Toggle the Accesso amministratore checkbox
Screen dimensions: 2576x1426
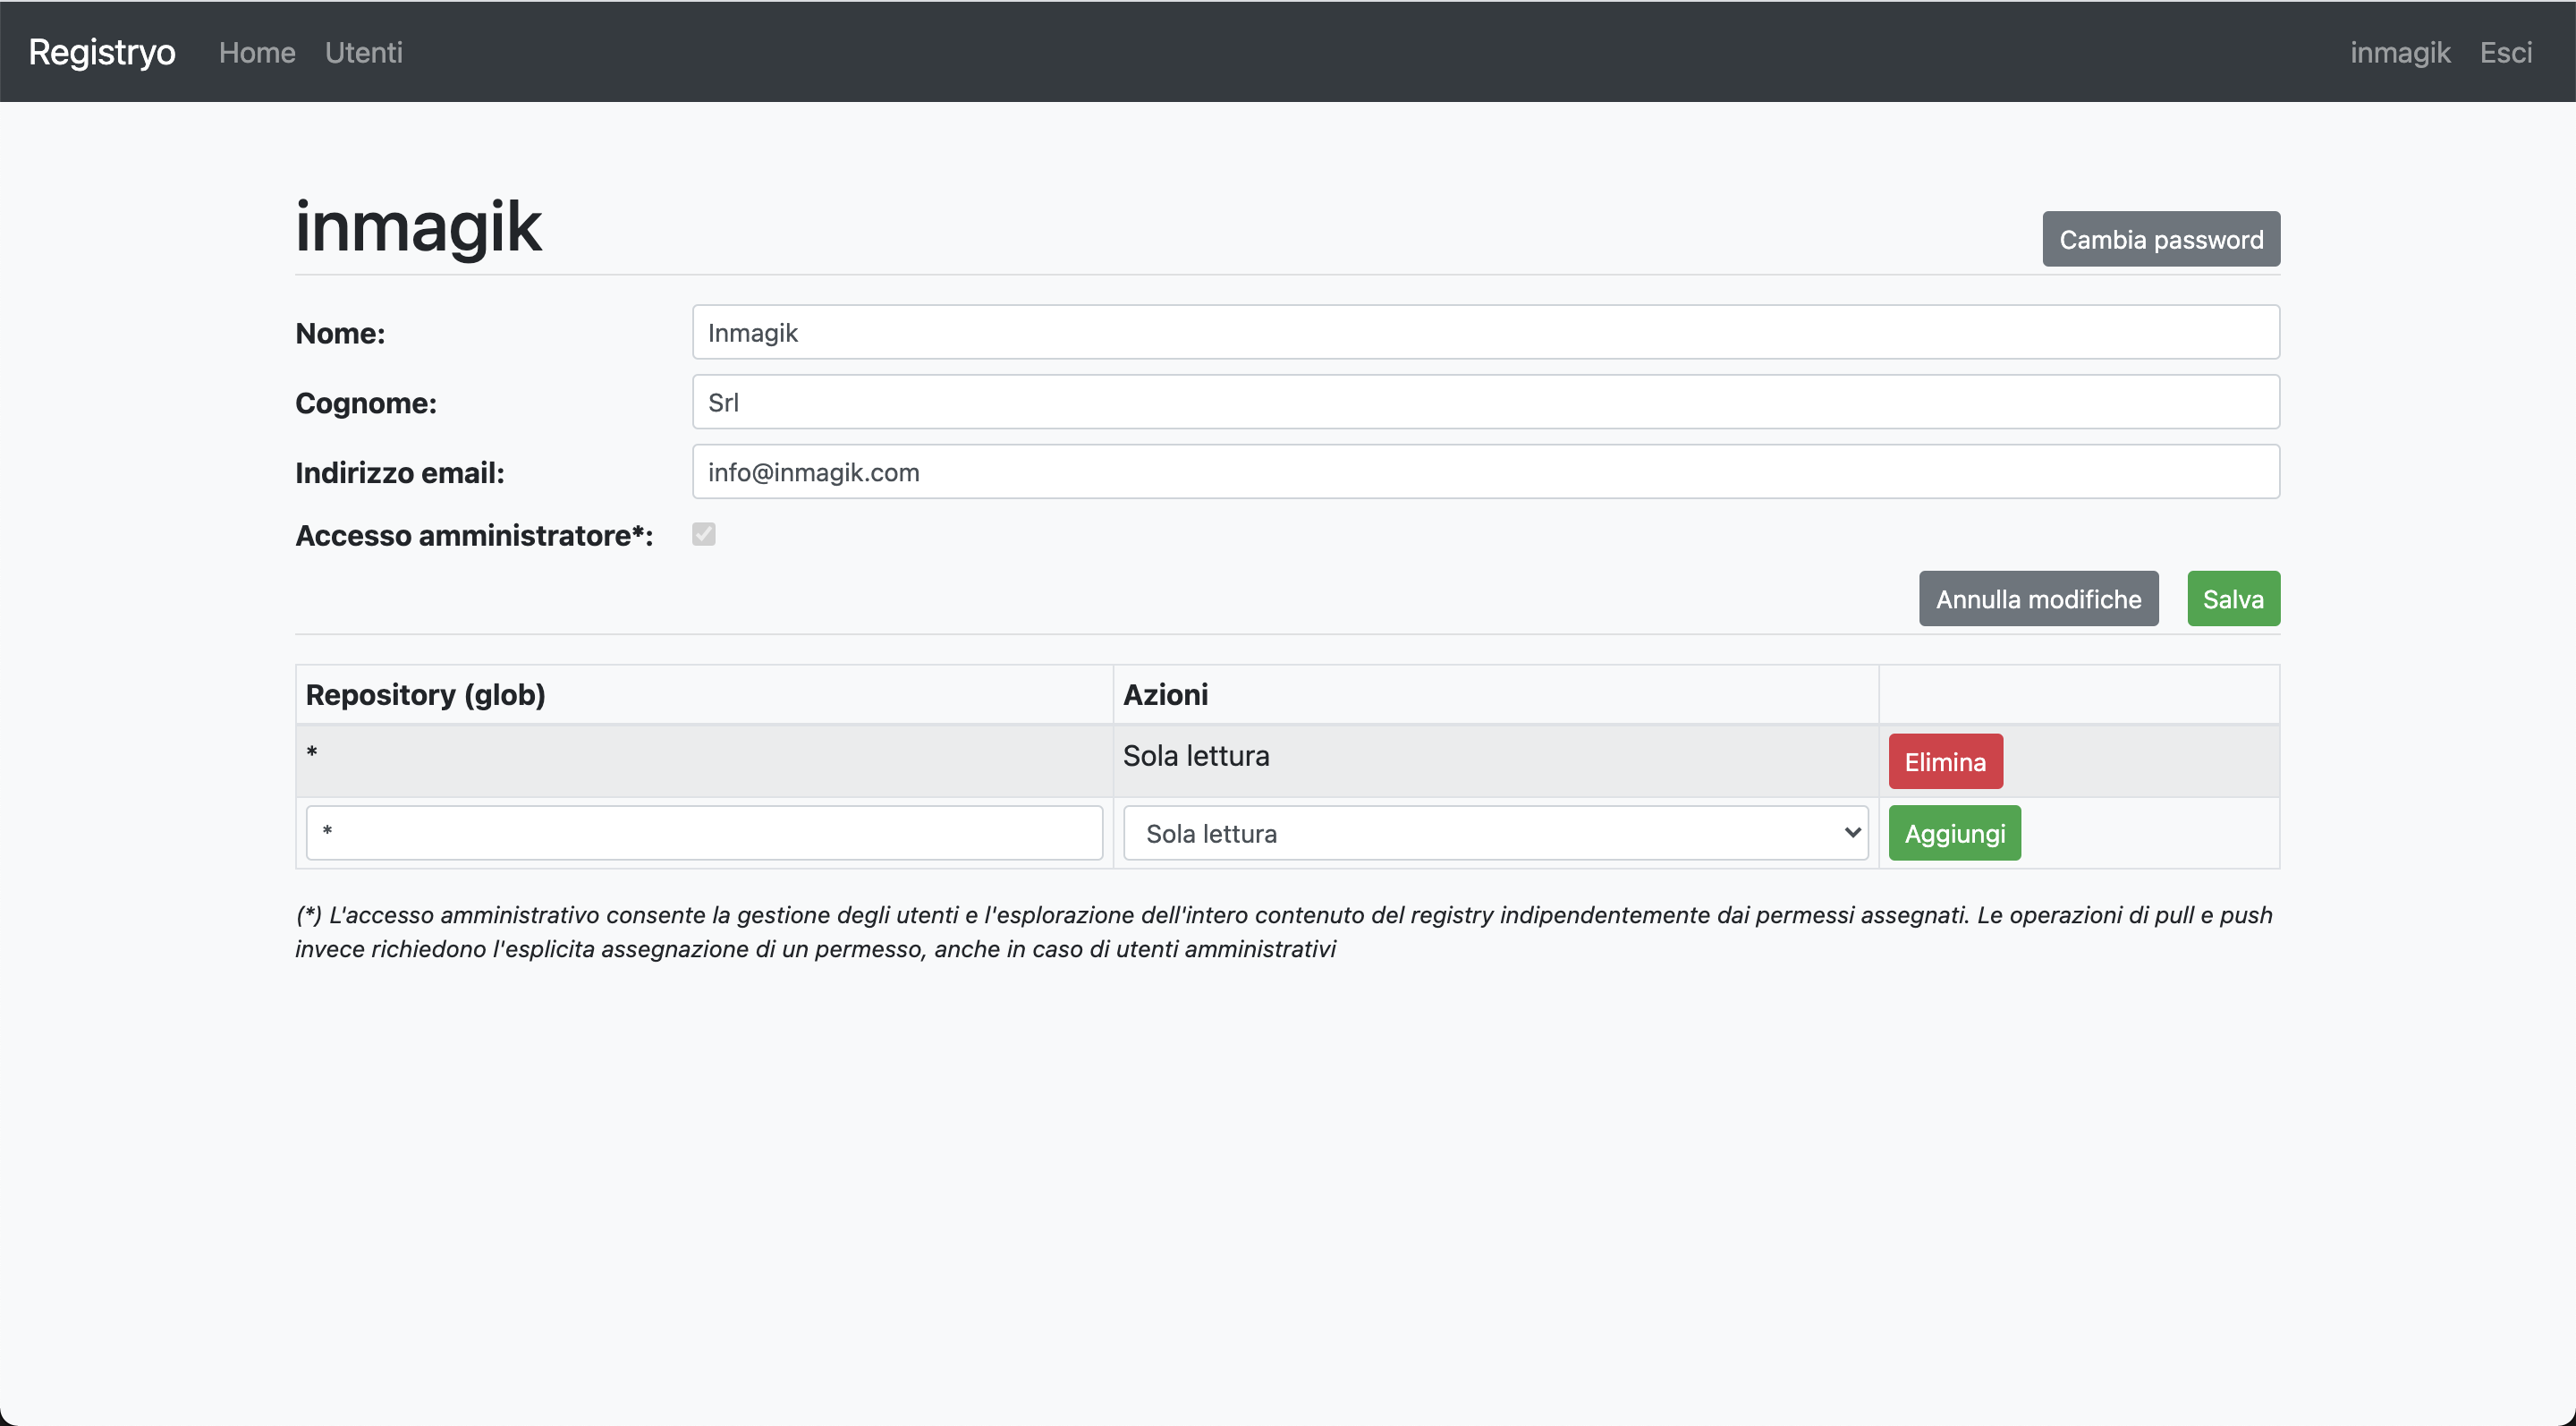[x=703, y=534]
